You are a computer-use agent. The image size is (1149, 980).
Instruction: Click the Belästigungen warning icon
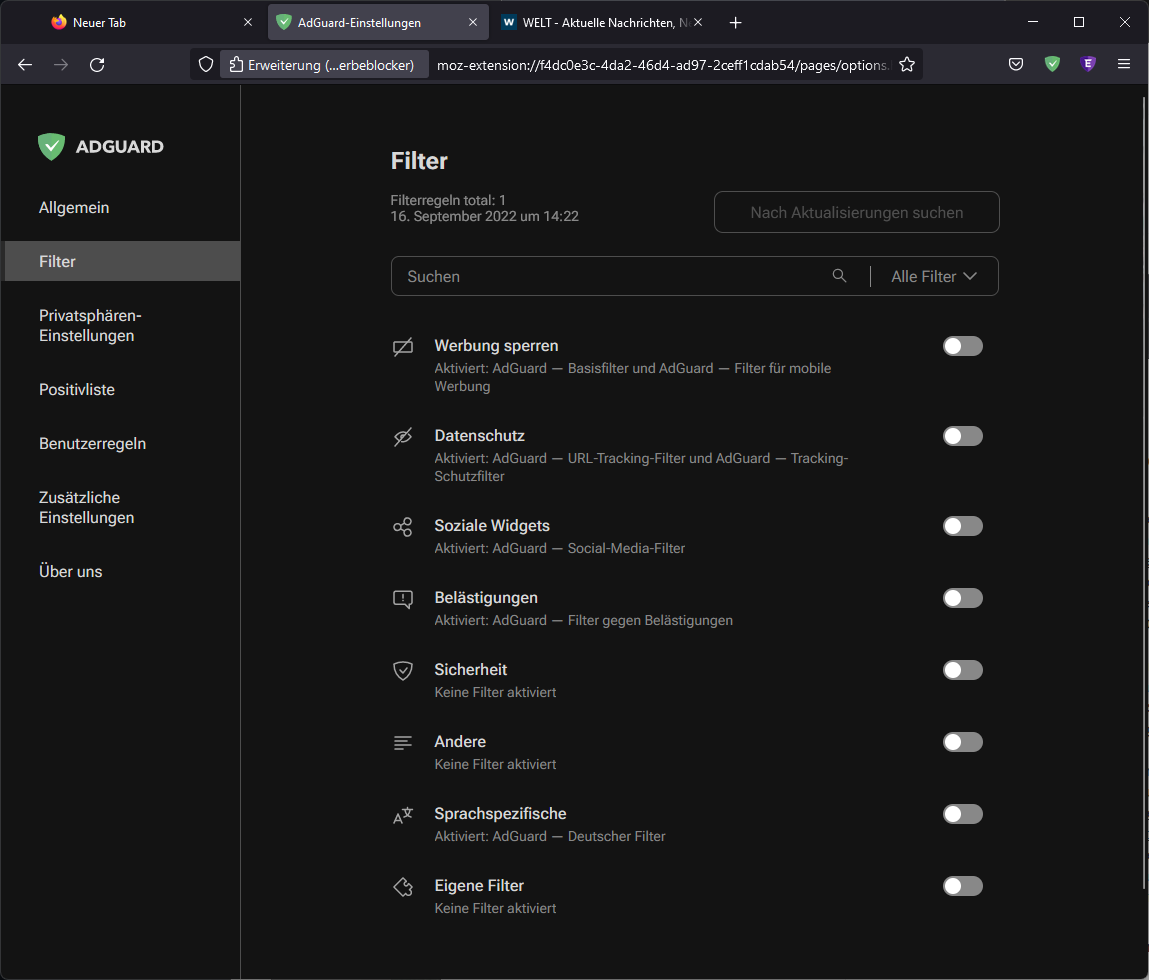tap(403, 598)
